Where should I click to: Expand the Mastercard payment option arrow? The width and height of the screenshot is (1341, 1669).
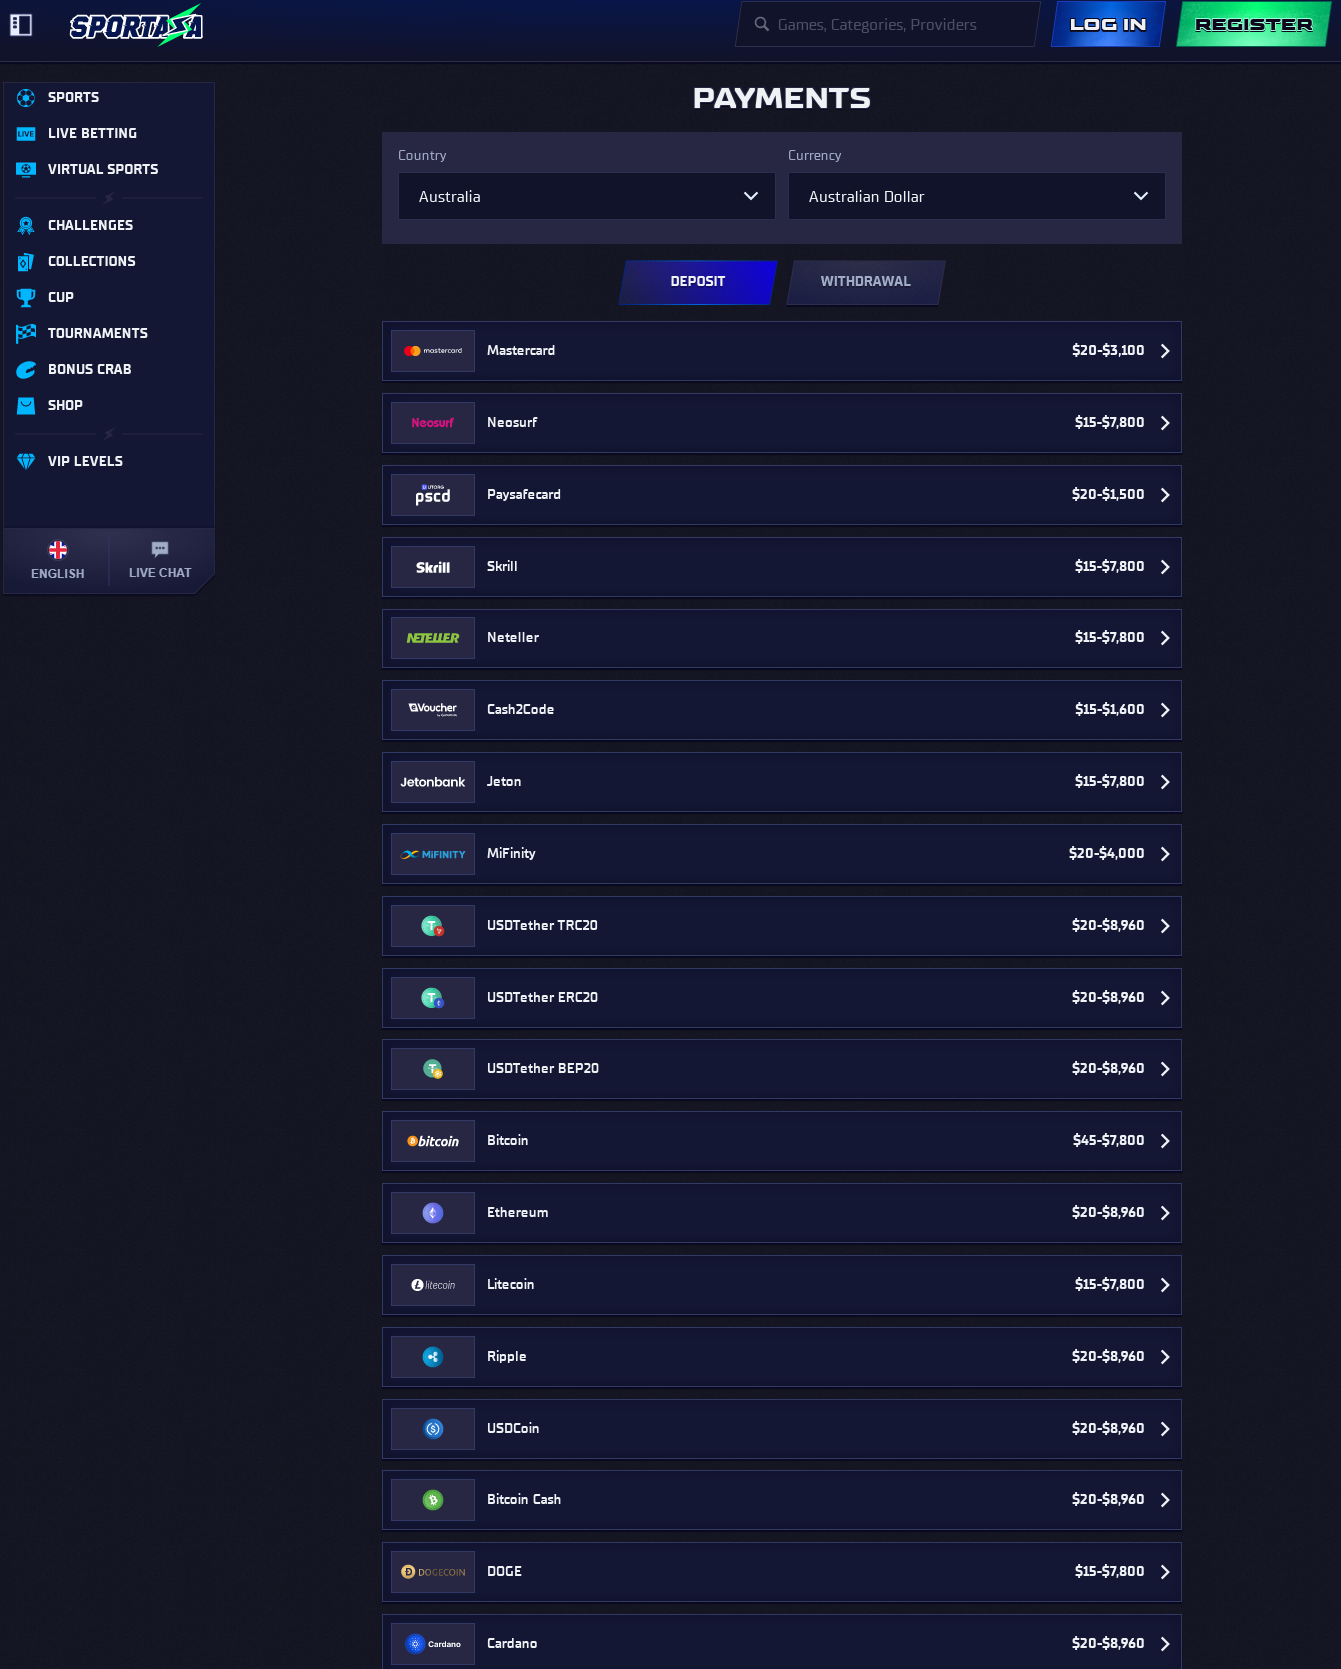pos(1165,351)
